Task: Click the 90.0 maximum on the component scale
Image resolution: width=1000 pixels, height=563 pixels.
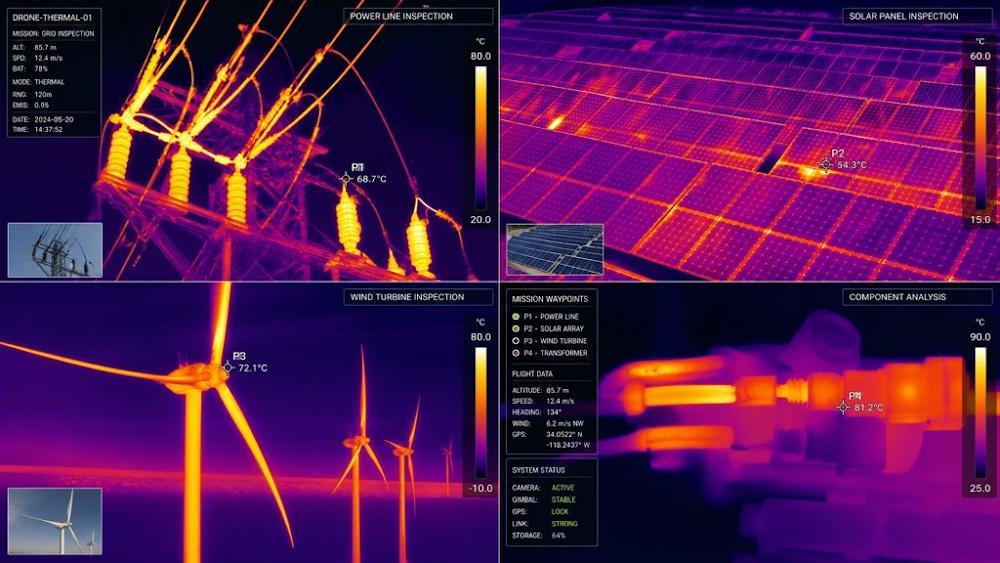Action: coord(980,337)
